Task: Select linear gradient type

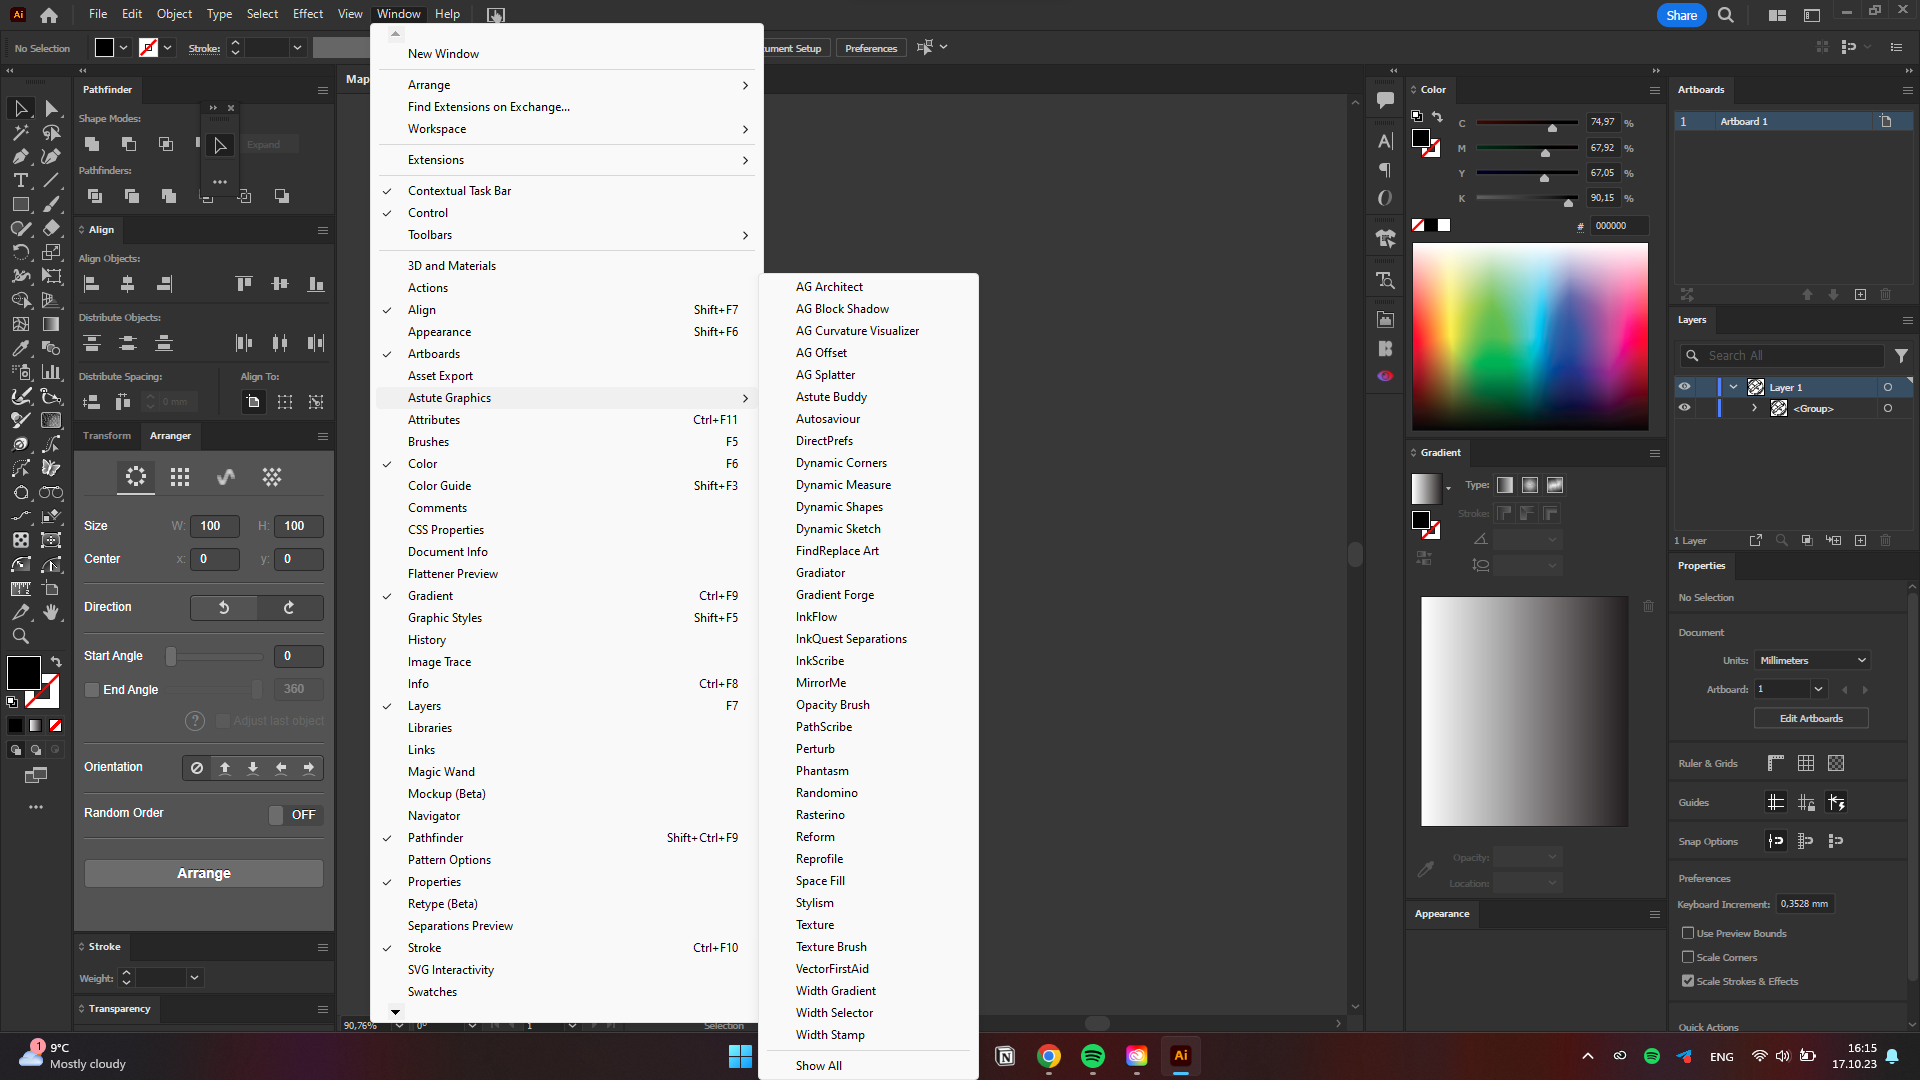Action: click(1505, 485)
